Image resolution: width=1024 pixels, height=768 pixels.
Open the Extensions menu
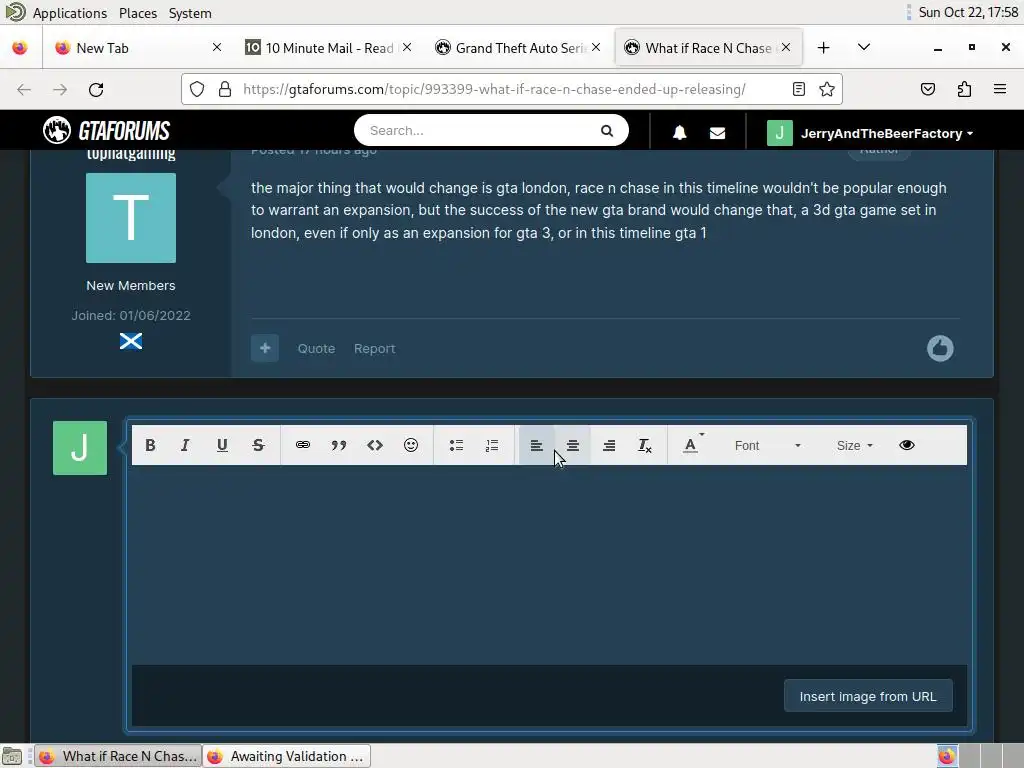tap(964, 89)
